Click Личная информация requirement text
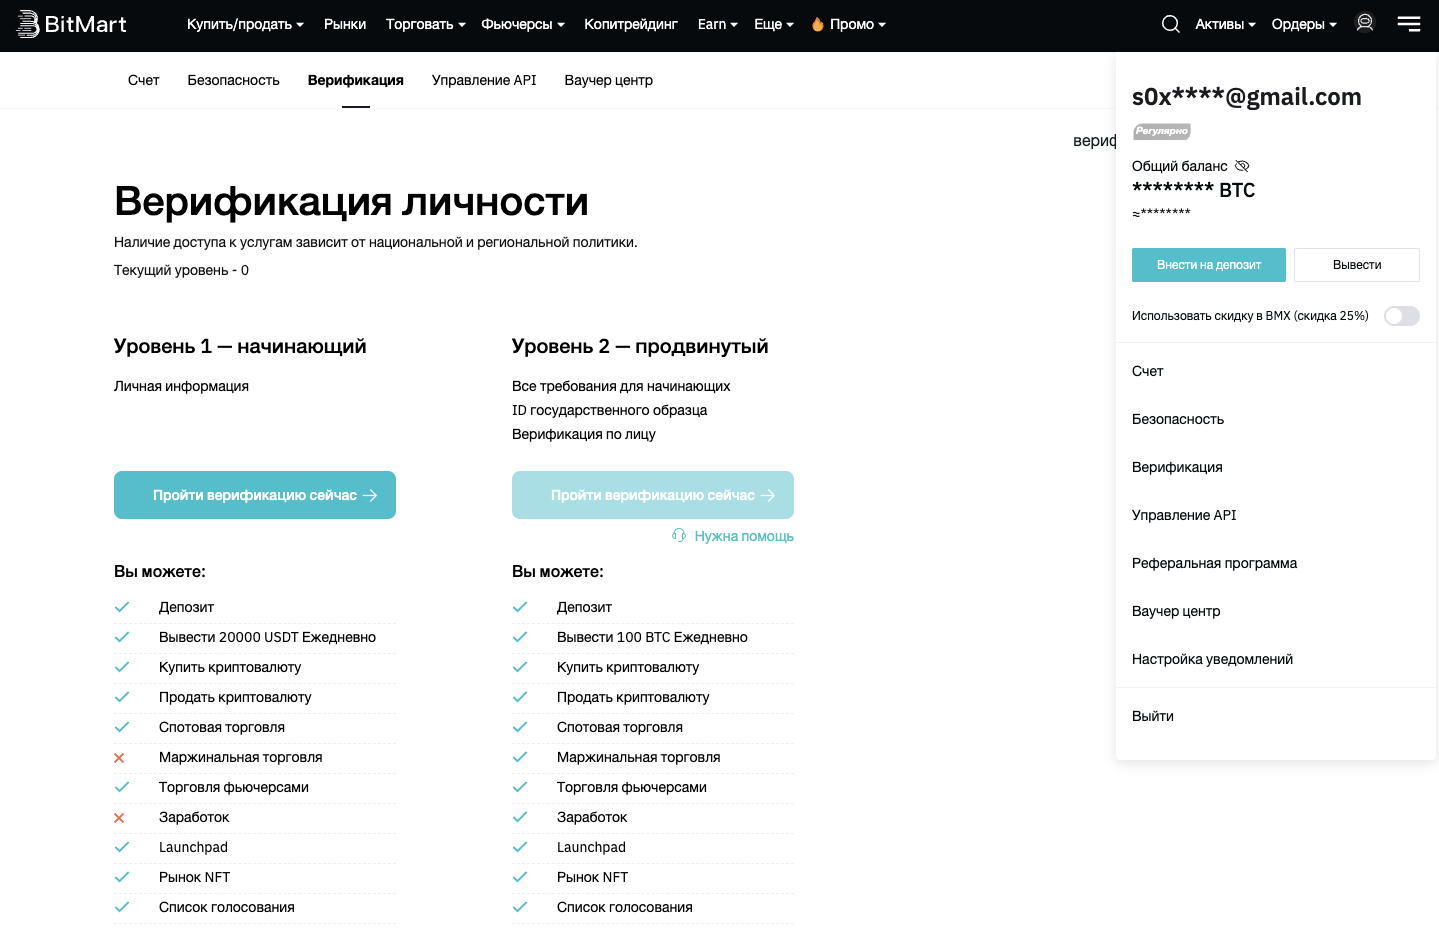The height and width of the screenshot is (948, 1439). pyautogui.click(x=181, y=386)
